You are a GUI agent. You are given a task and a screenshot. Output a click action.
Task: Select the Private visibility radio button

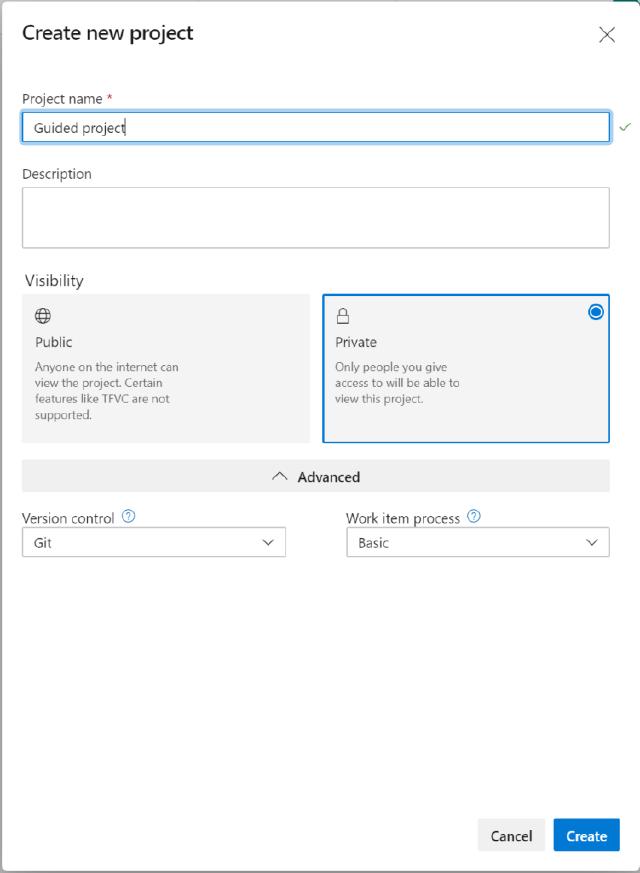click(596, 312)
